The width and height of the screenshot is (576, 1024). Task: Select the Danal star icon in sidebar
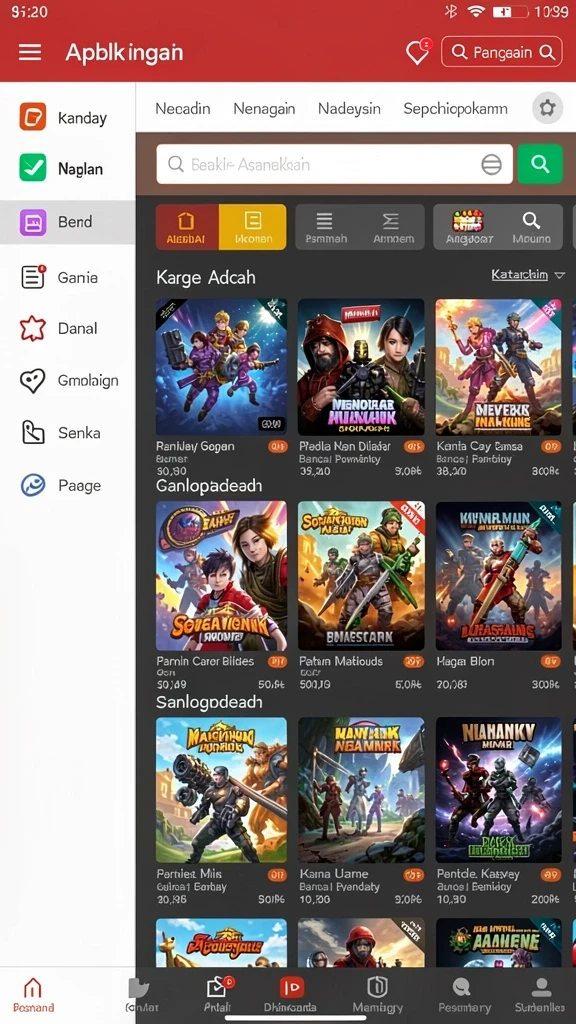click(x=33, y=328)
